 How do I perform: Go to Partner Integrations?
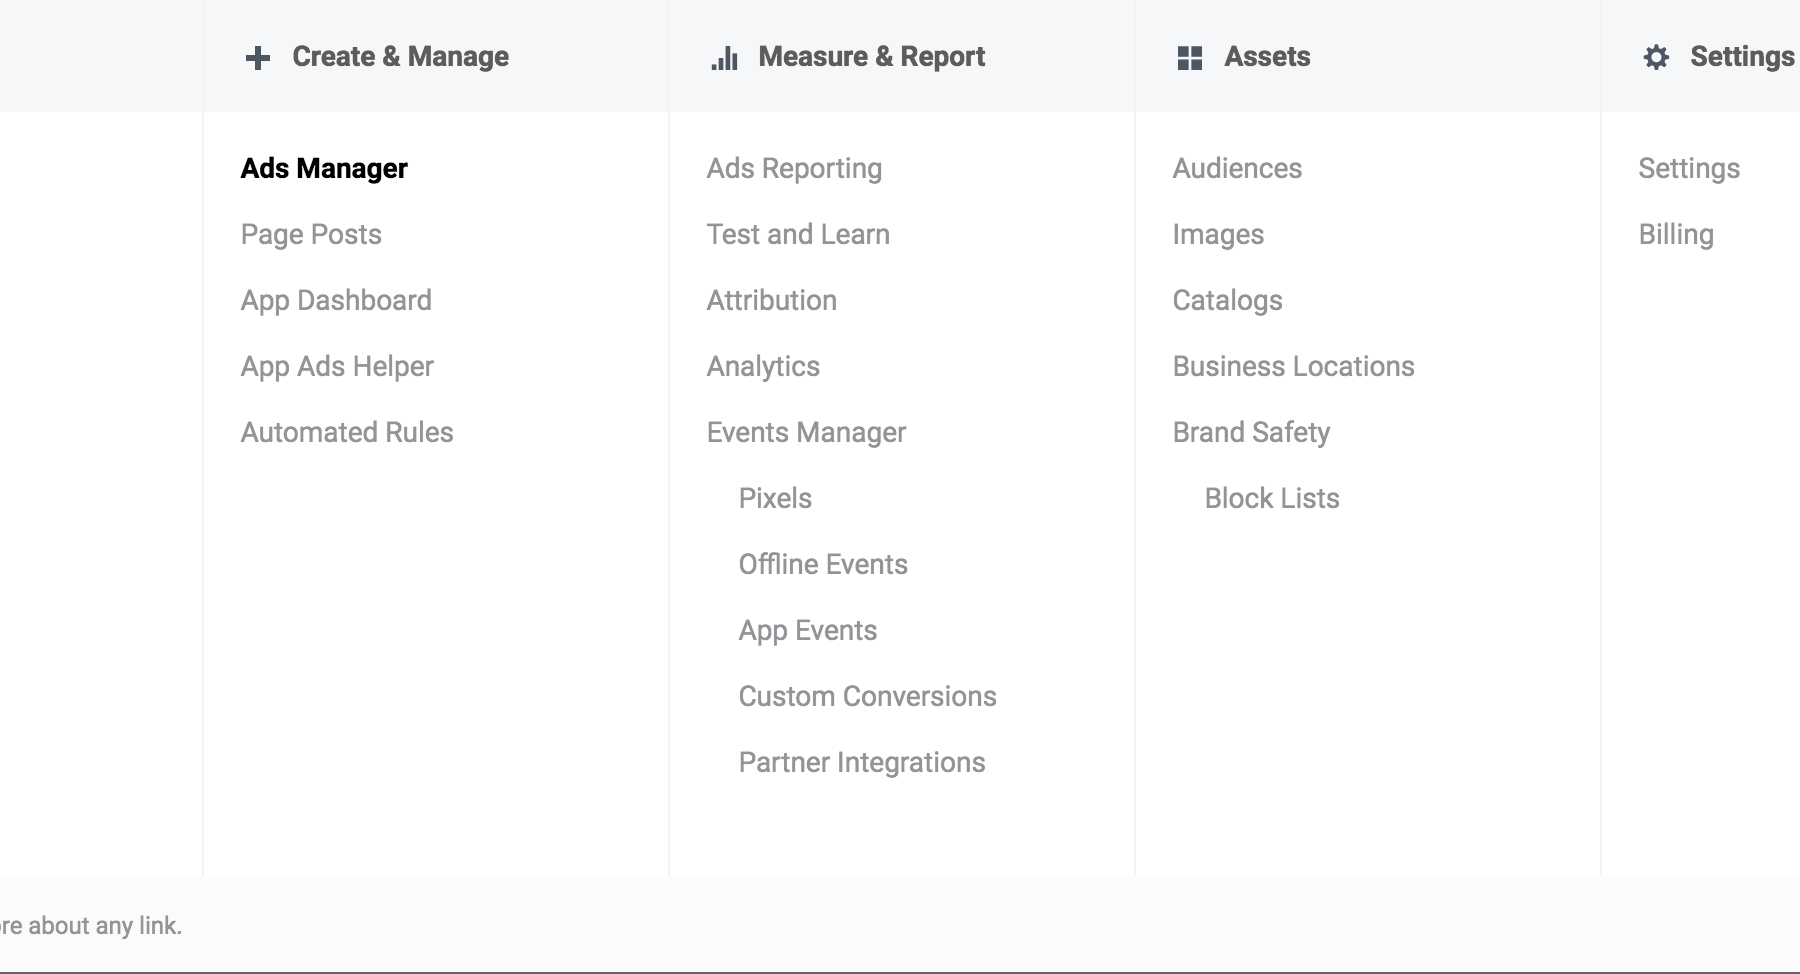coord(862,762)
